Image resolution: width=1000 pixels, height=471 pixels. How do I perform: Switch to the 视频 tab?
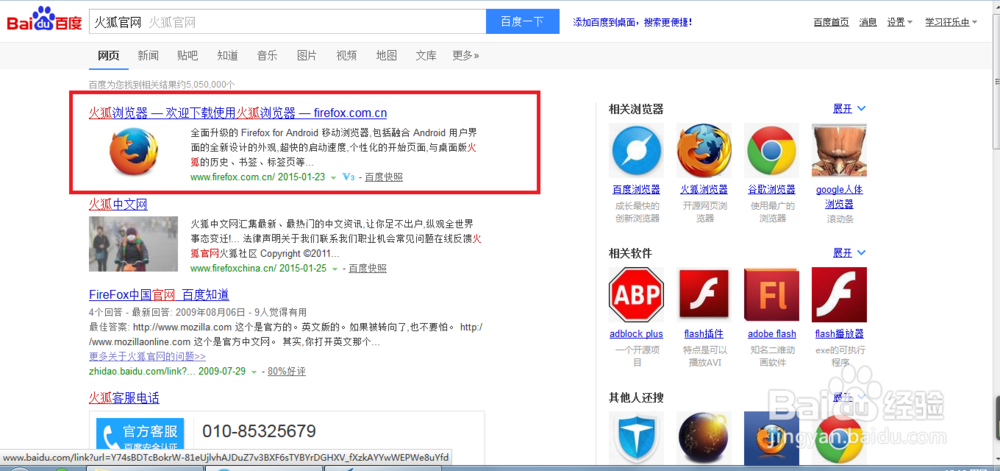tap(346, 55)
